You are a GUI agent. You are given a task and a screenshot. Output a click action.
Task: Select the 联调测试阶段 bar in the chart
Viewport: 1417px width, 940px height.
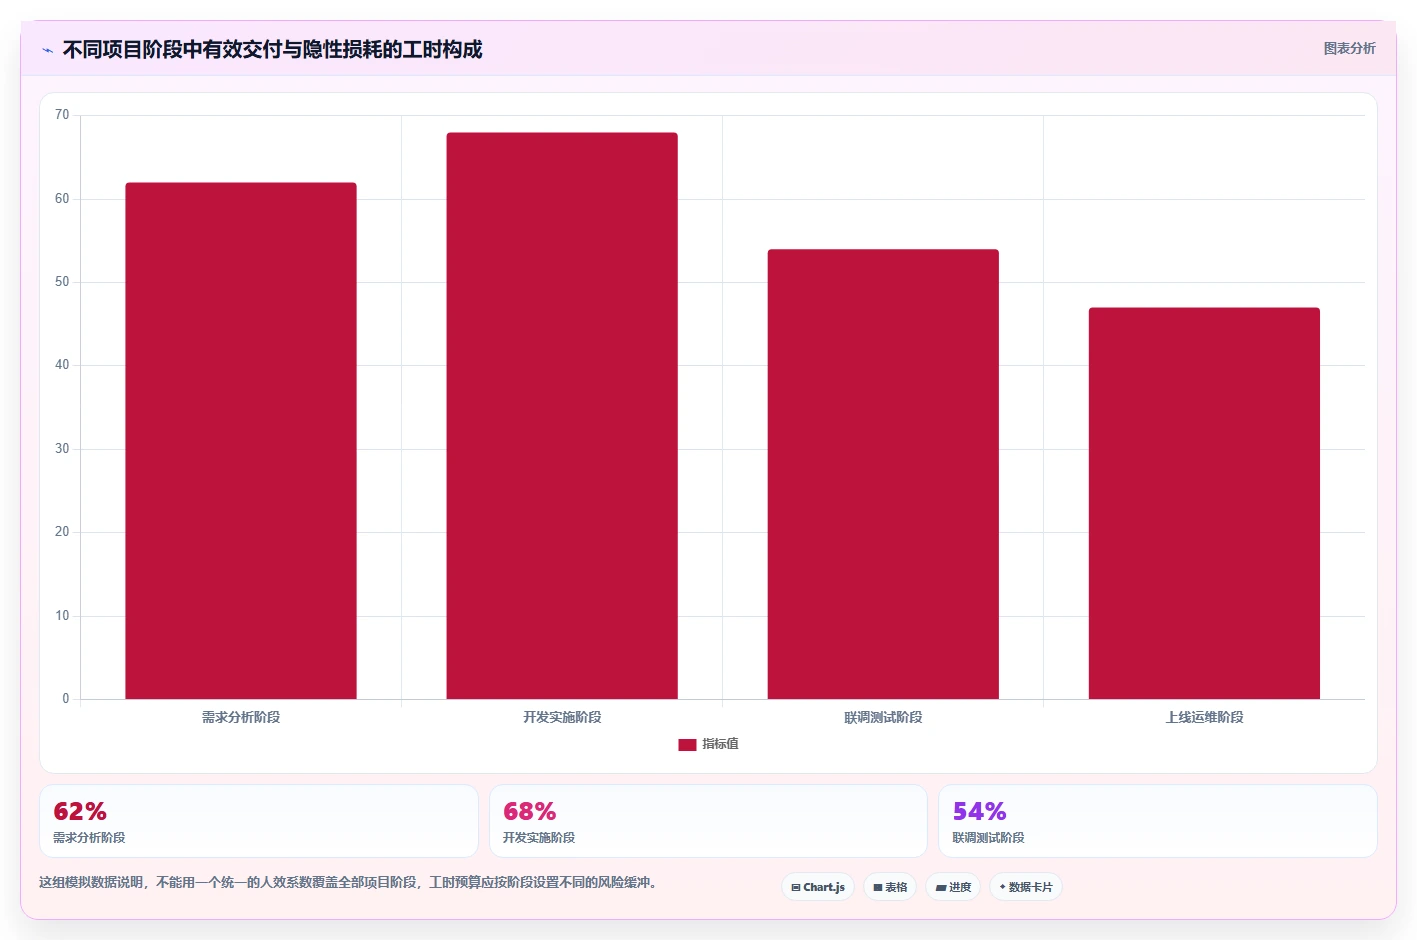pos(883,474)
